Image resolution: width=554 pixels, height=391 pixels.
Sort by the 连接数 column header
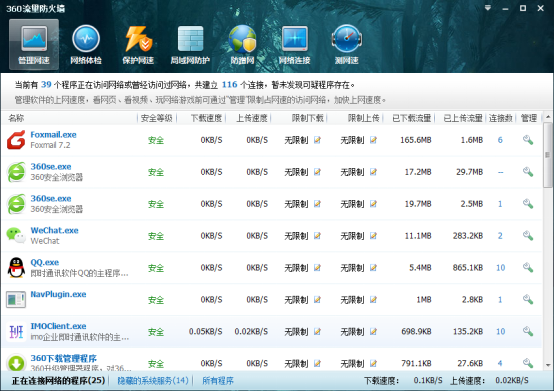click(x=501, y=118)
